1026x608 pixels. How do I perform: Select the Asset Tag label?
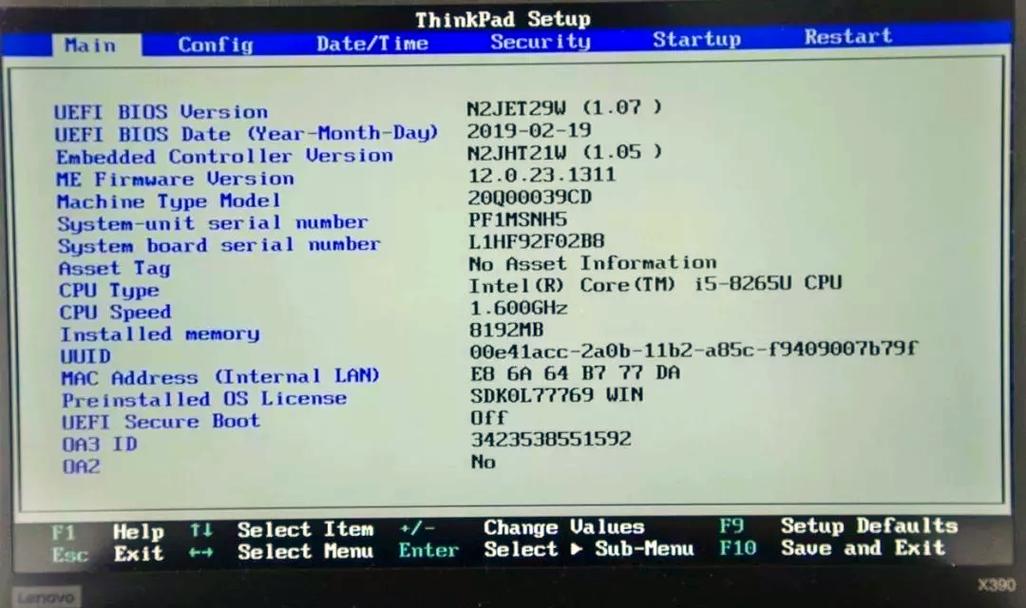tap(115, 268)
